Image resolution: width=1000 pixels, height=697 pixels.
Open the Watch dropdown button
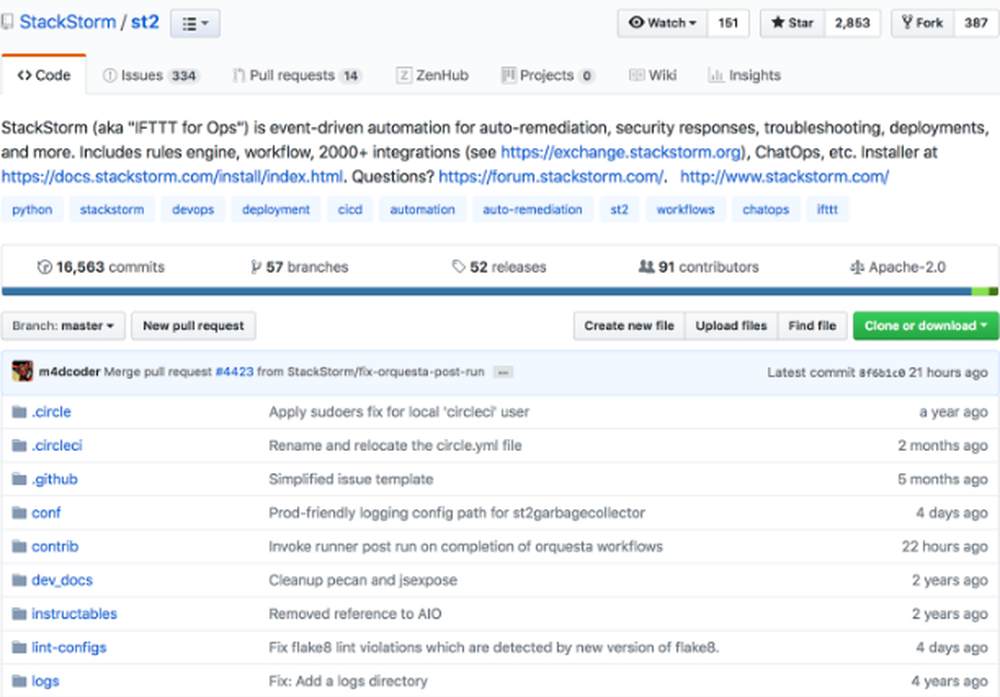[x=662, y=23]
